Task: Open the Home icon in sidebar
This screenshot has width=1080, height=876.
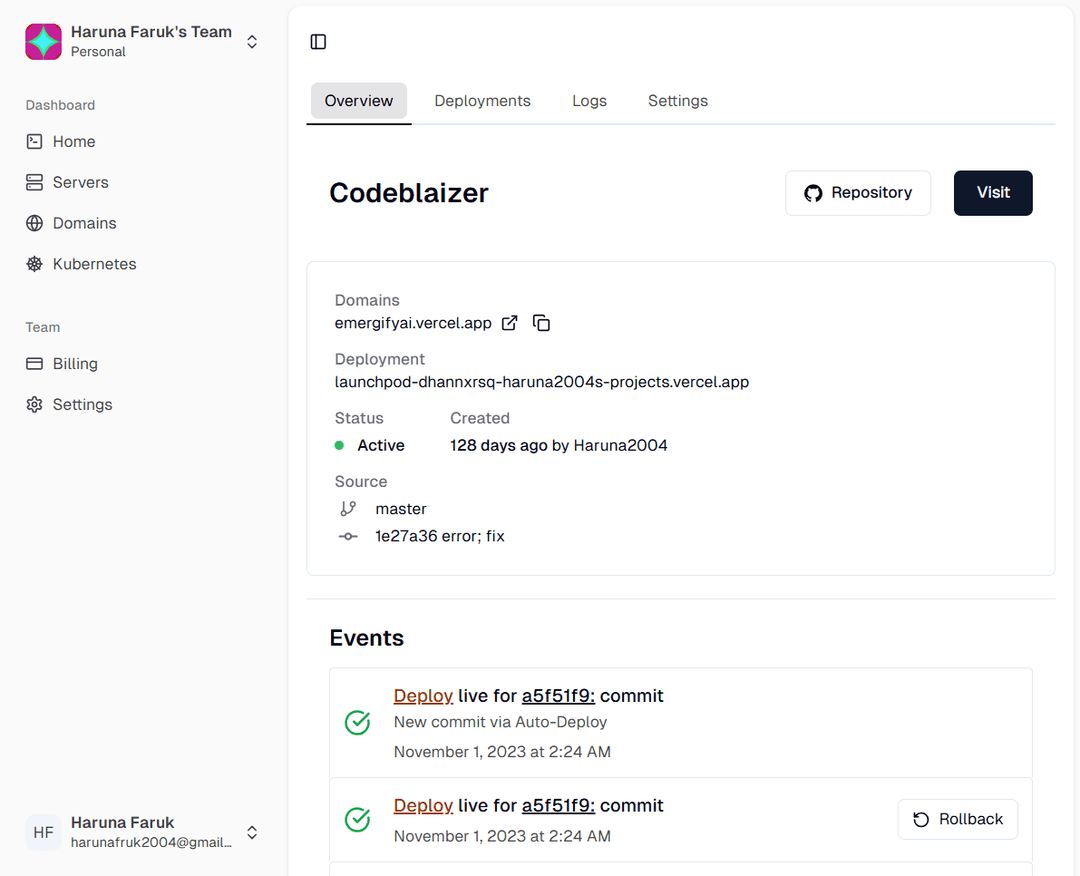Action: (x=34, y=142)
